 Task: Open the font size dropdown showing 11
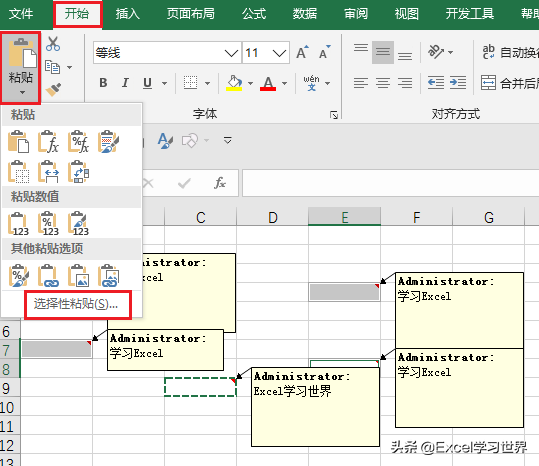279,53
